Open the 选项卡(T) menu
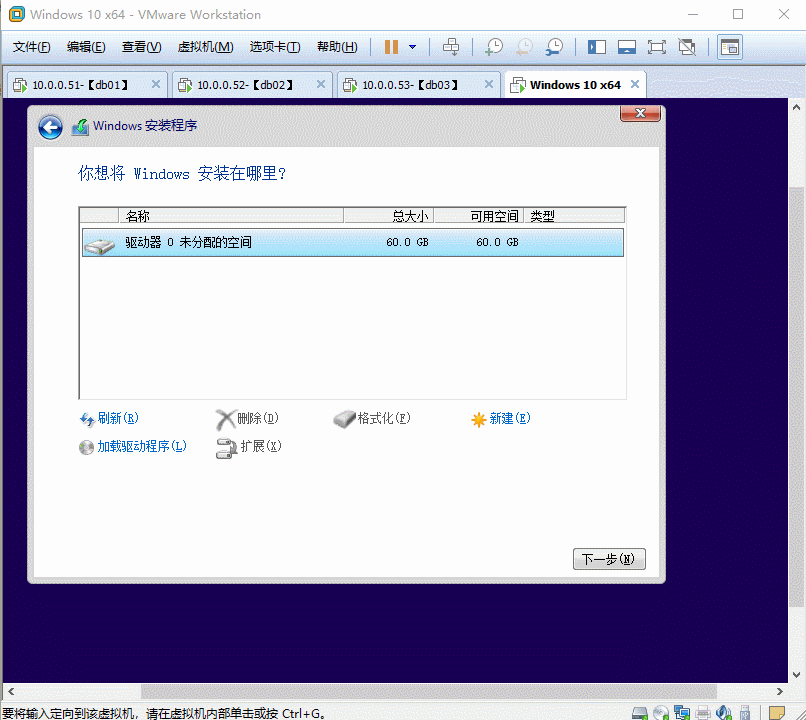Screen dimensions: 806x720 tap(275, 47)
